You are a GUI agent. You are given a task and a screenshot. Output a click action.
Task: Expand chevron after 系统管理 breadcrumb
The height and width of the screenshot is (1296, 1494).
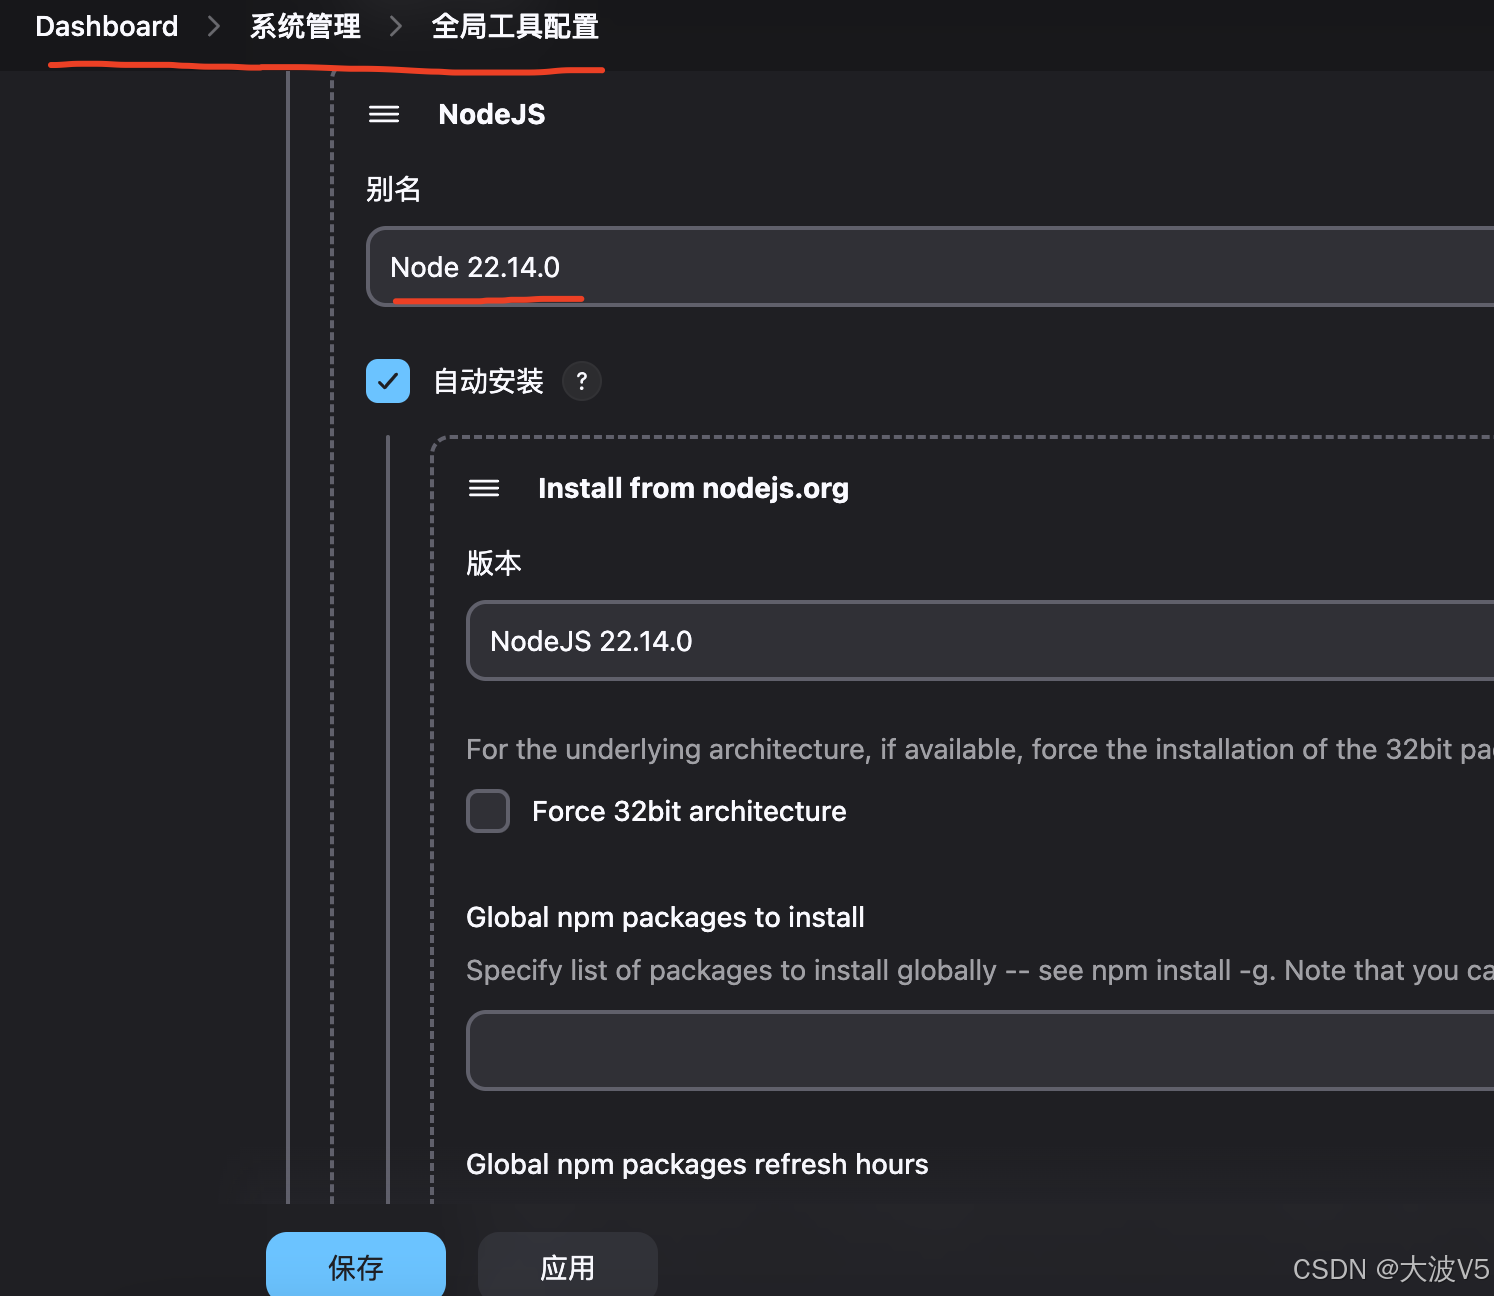(395, 26)
